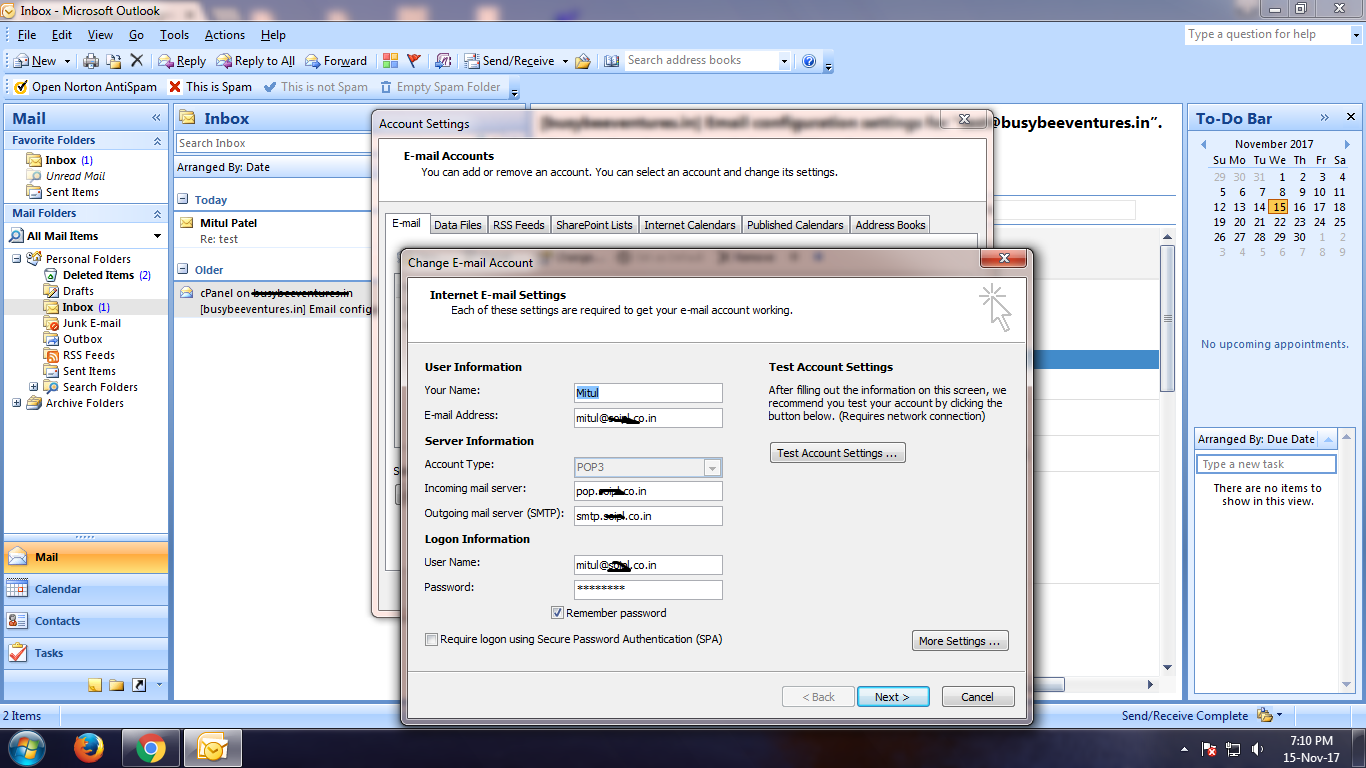Open the Send/Receive dropdown arrow

564,61
